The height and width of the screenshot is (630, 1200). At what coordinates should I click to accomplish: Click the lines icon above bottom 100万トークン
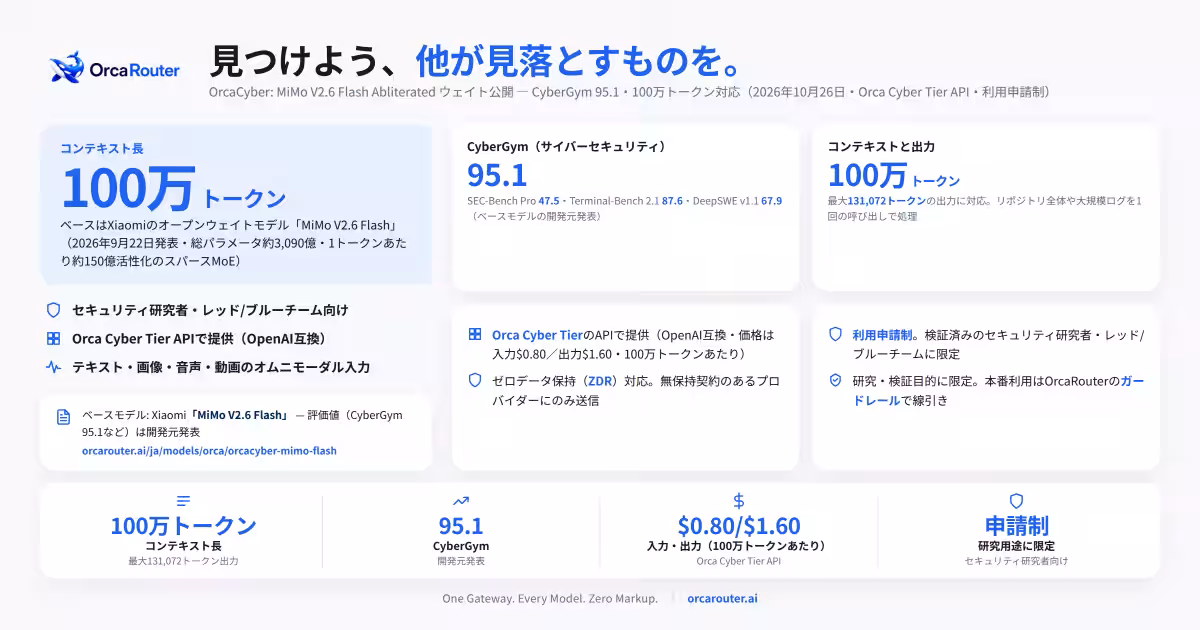[183, 501]
